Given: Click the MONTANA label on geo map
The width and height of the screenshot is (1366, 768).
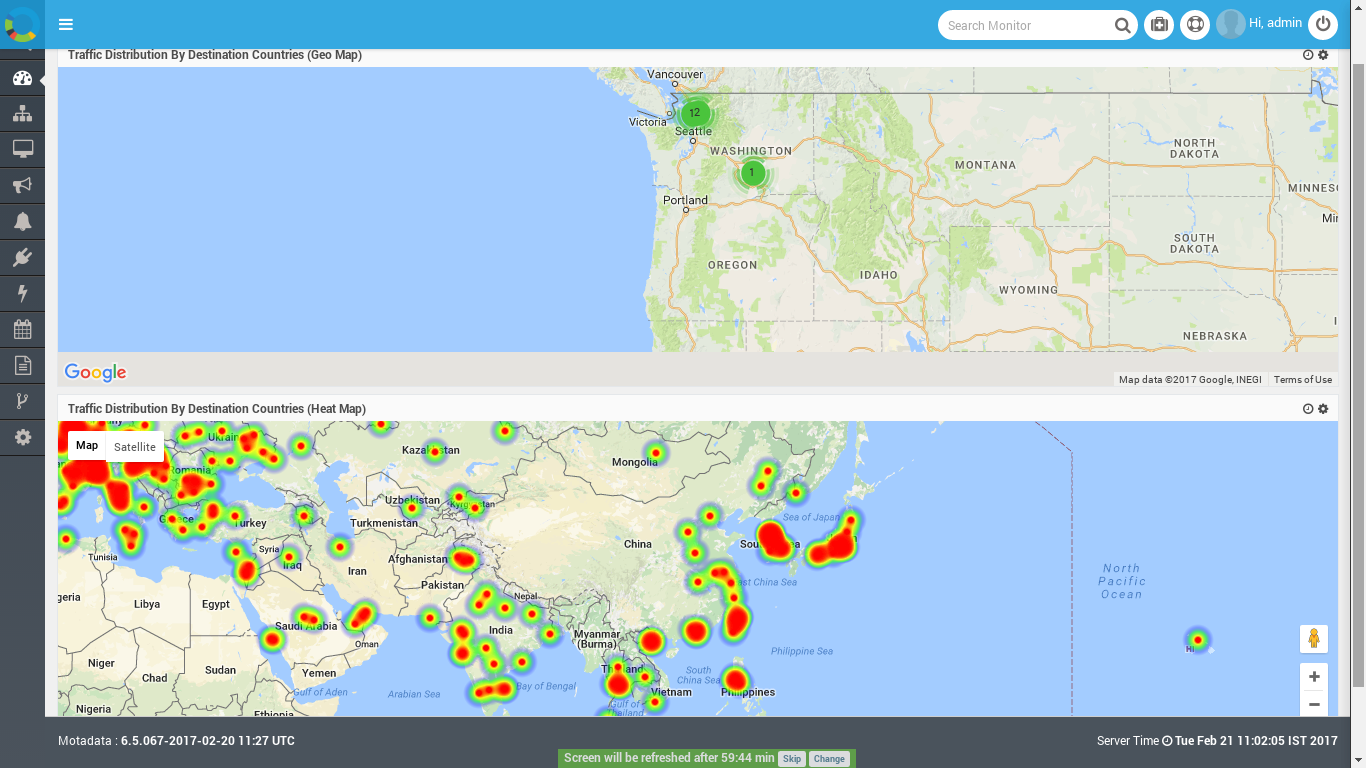Looking at the screenshot, I should (985, 165).
